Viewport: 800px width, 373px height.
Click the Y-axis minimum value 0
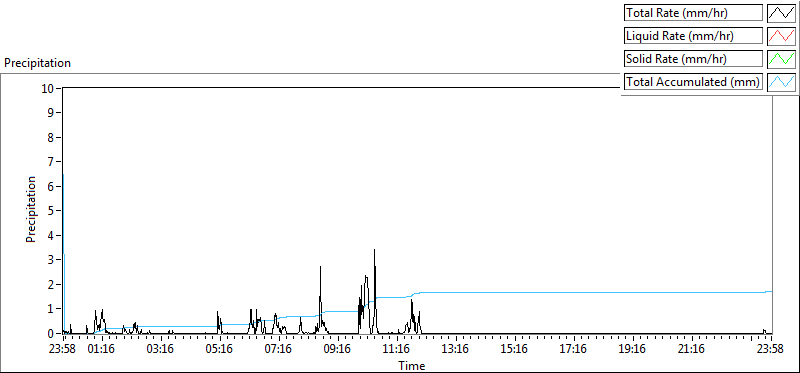coord(51,334)
